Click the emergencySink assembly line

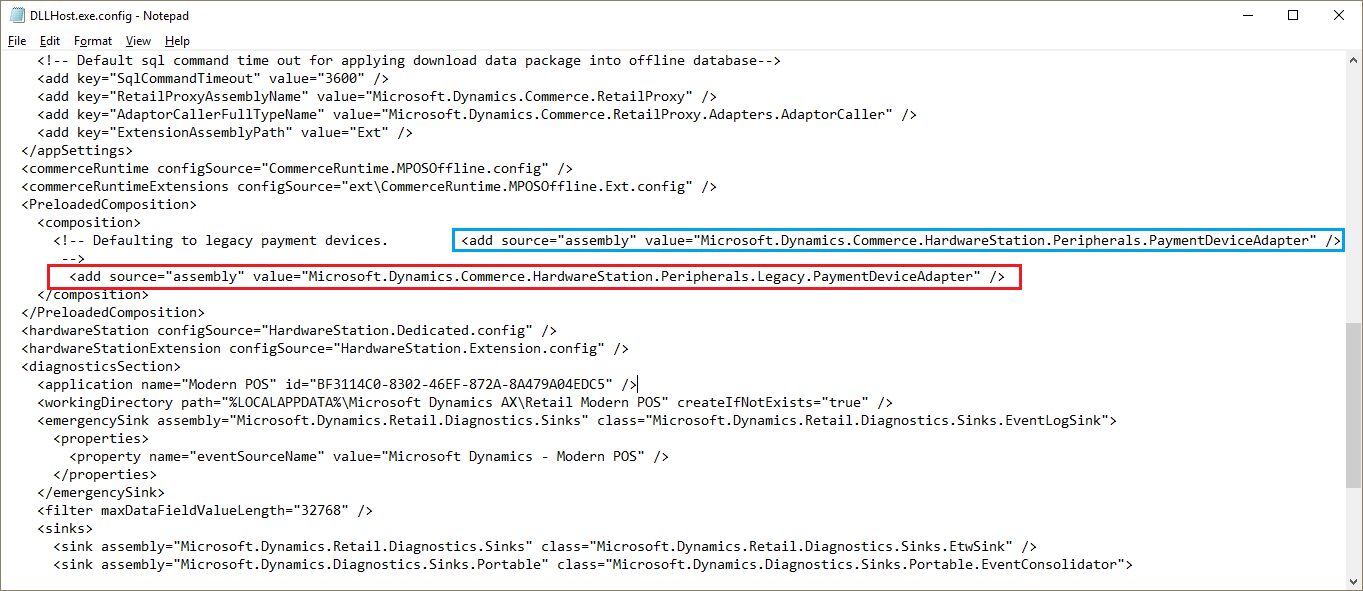pos(577,420)
